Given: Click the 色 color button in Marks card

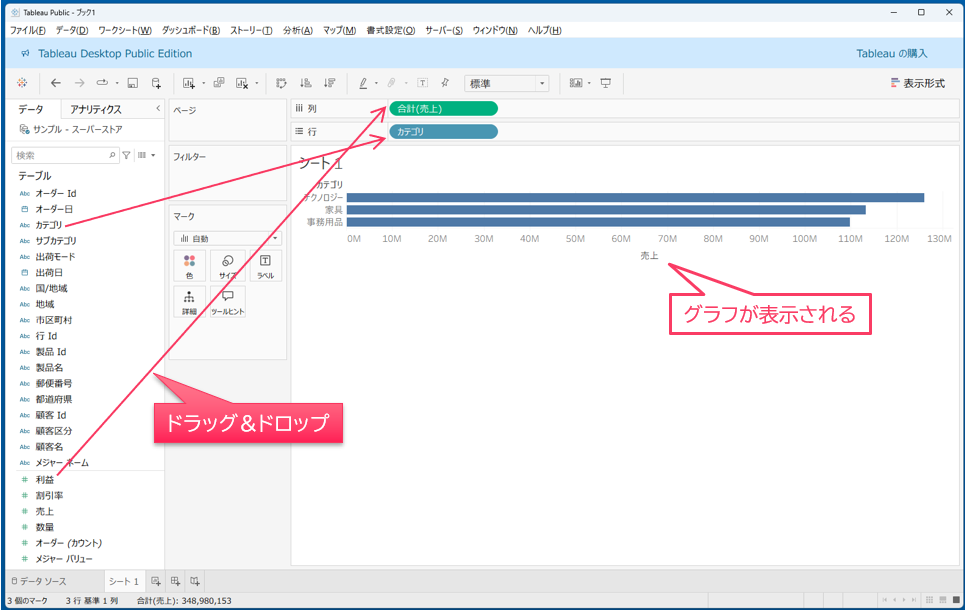Looking at the screenshot, I should tap(189, 266).
